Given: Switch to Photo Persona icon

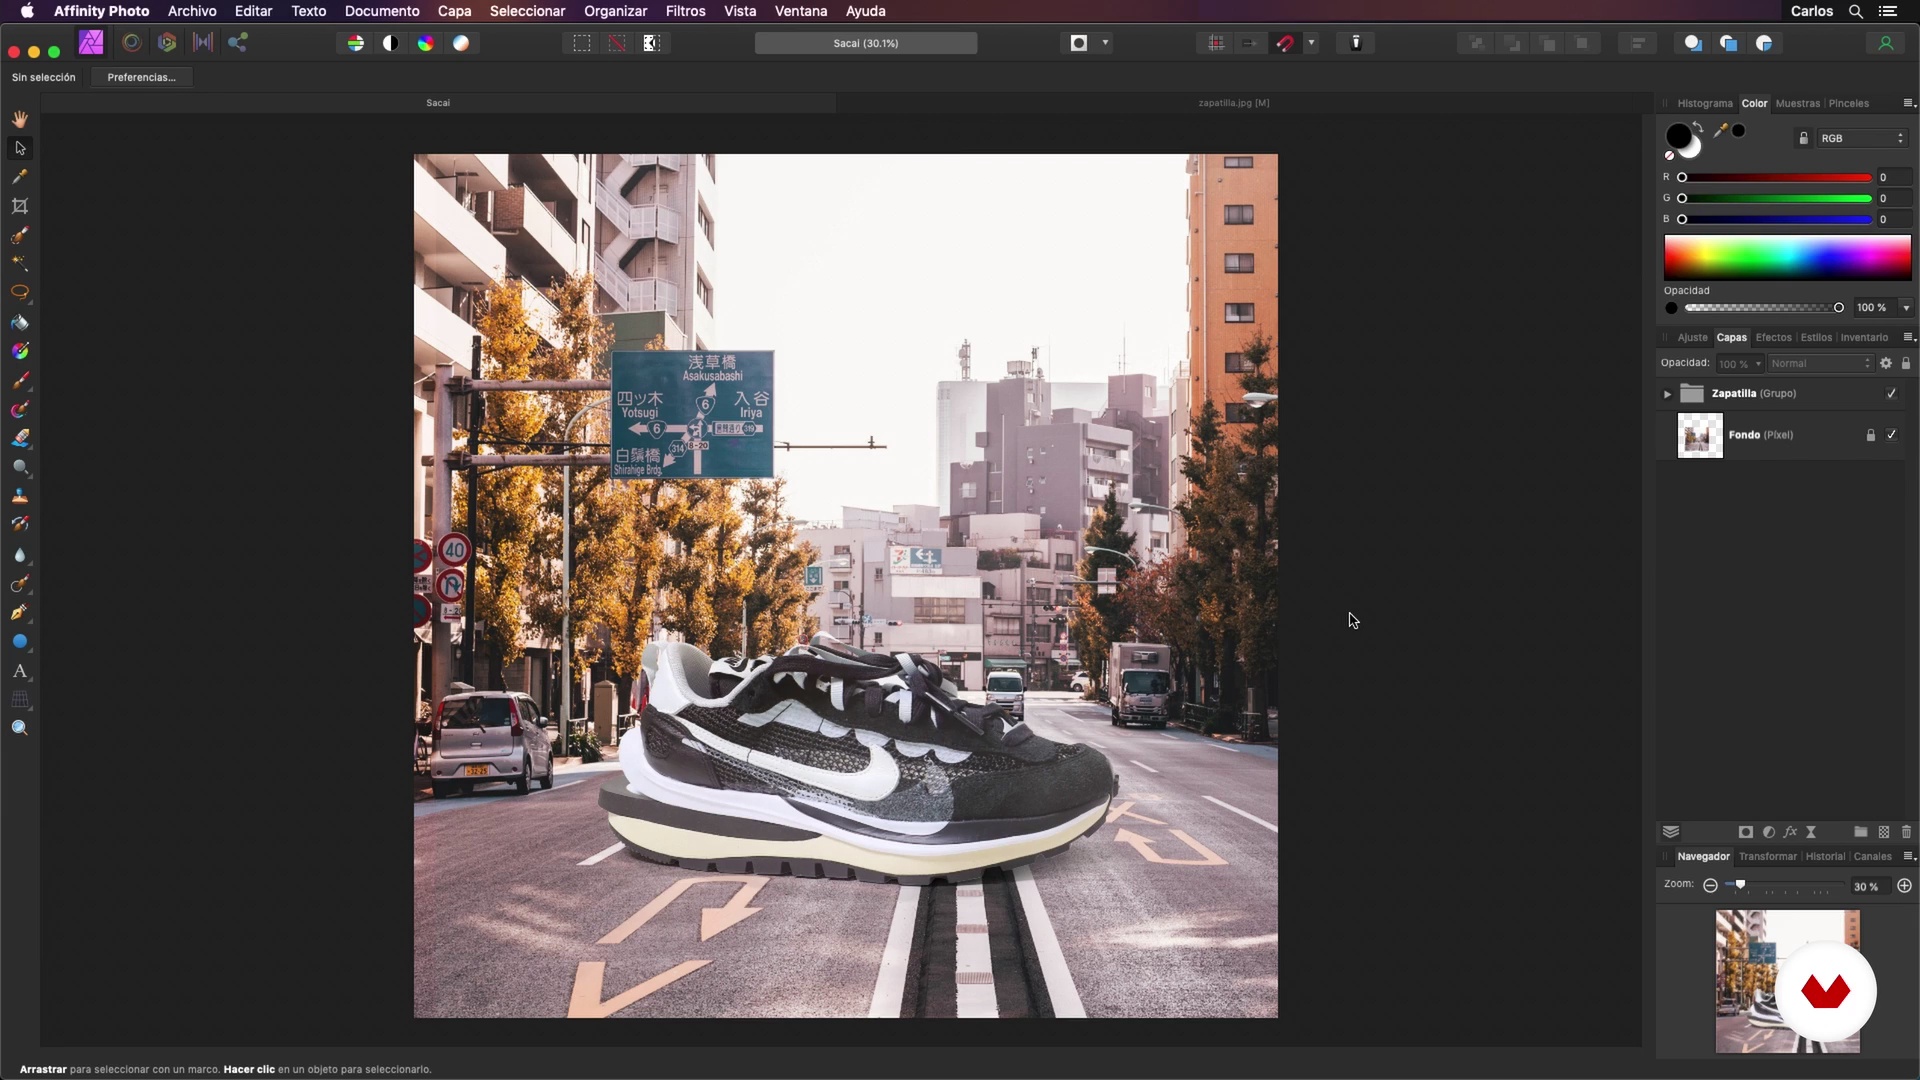Looking at the screenshot, I should (x=91, y=43).
